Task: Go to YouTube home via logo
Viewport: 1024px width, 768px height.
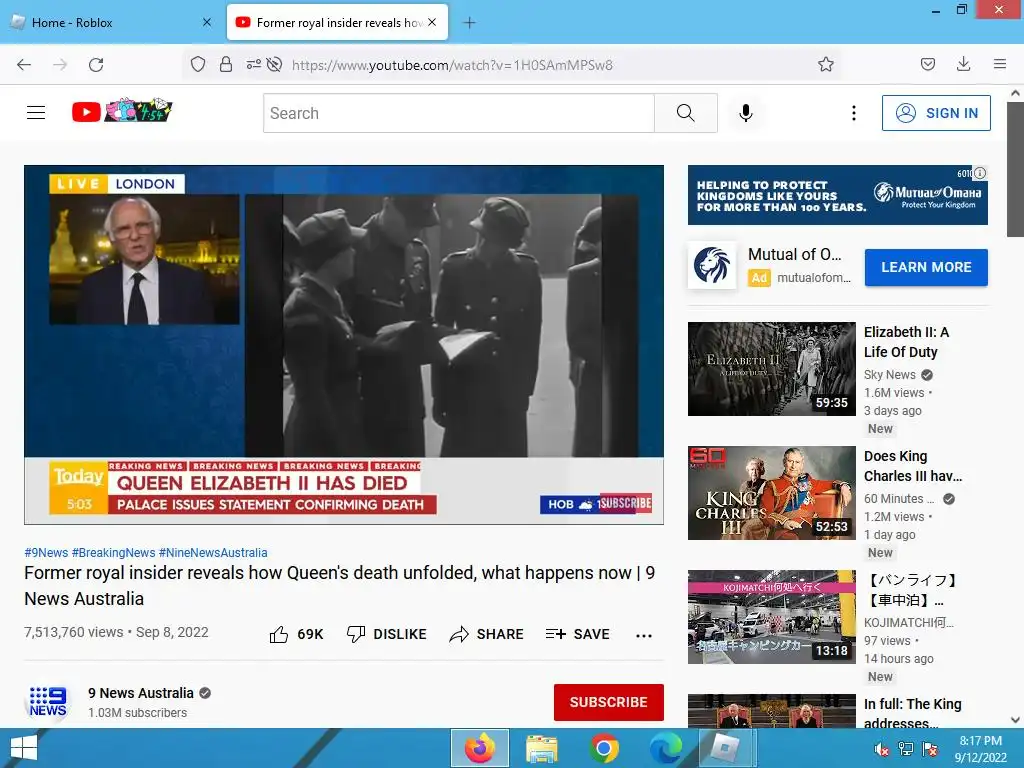Action: click(121, 112)
